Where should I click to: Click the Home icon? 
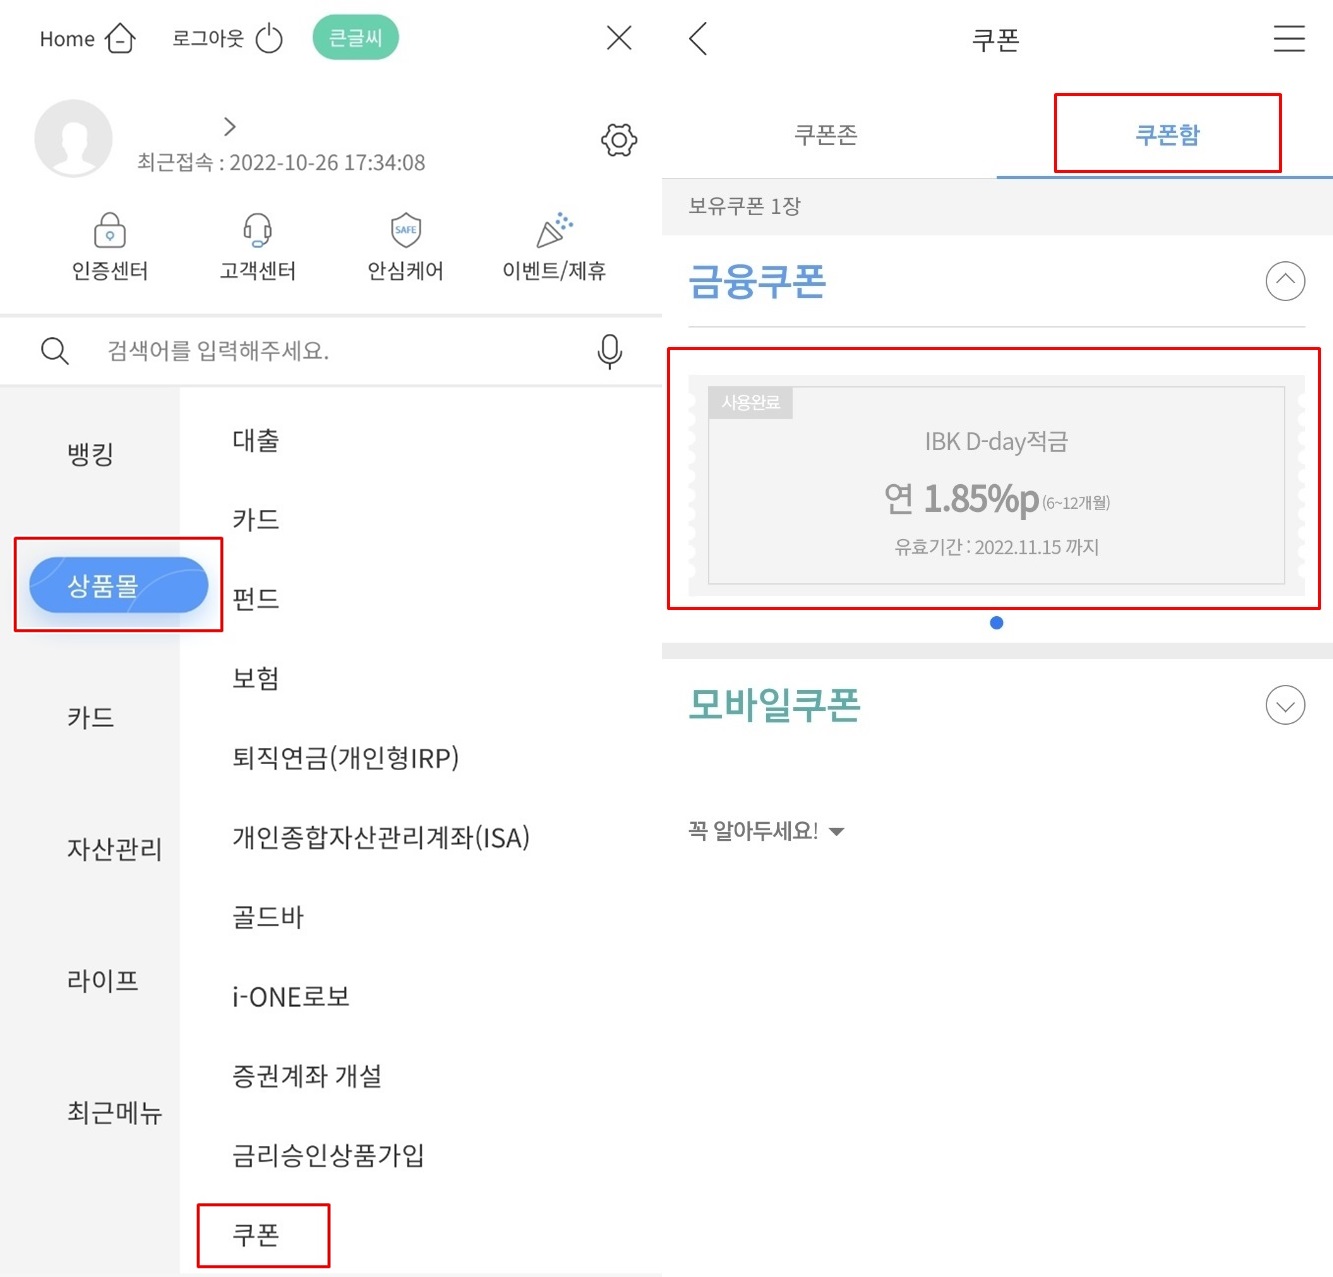(x=120, y=37)
